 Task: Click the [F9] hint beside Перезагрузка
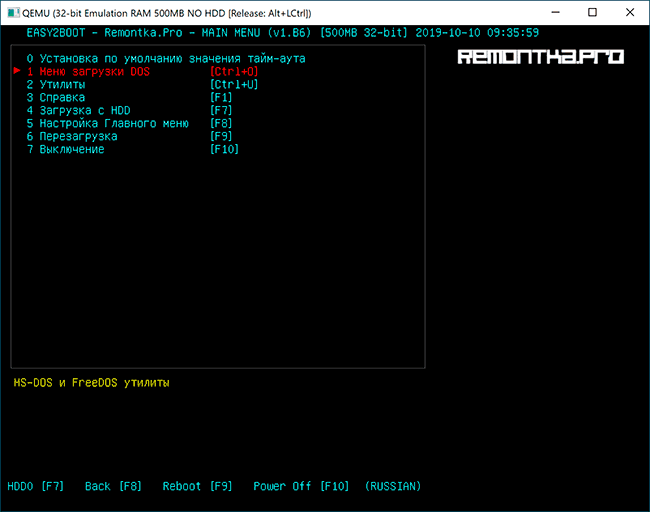[x=221, y=136]
